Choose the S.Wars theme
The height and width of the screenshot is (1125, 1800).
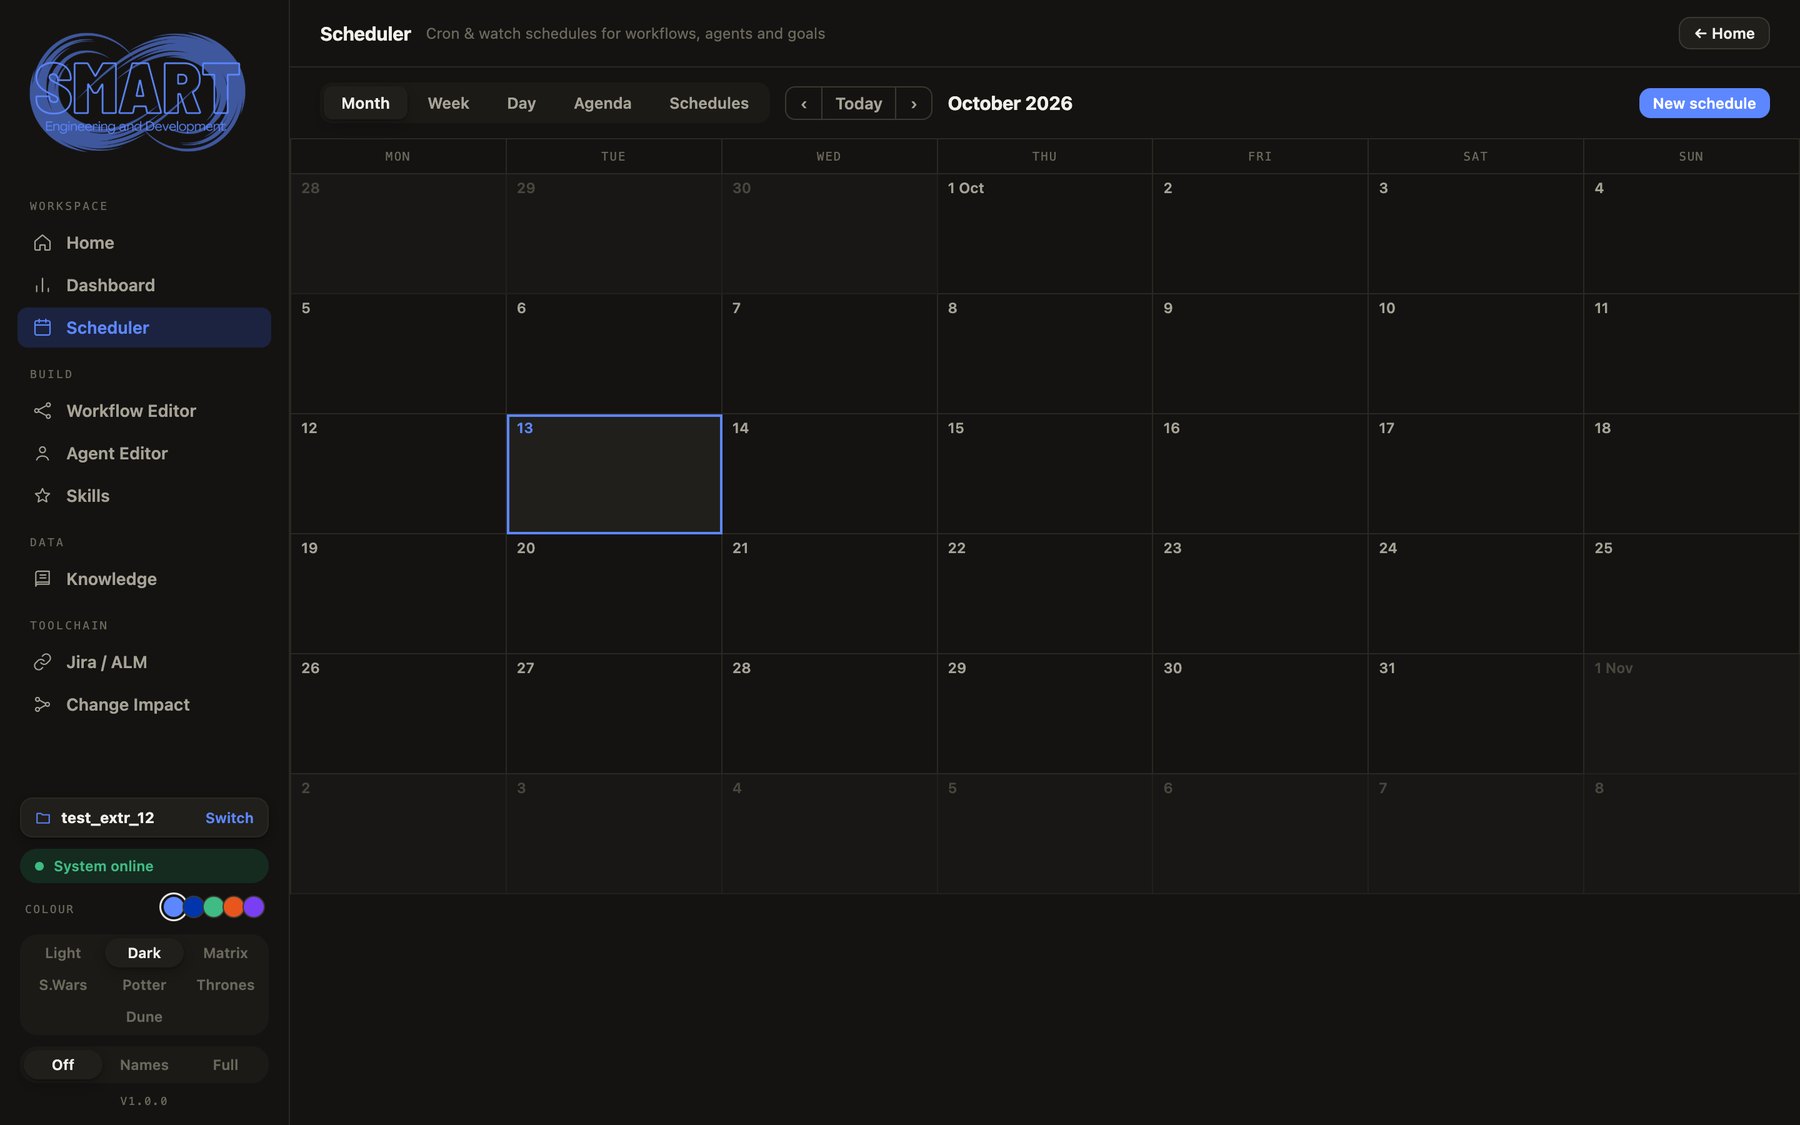point(63,985)
